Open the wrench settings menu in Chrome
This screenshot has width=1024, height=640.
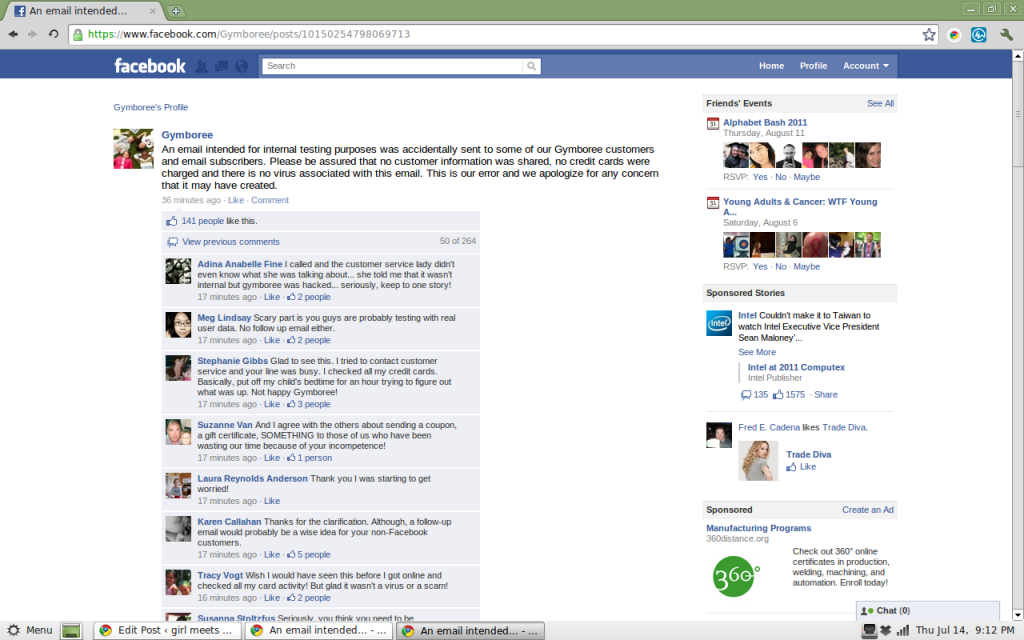1006,35
